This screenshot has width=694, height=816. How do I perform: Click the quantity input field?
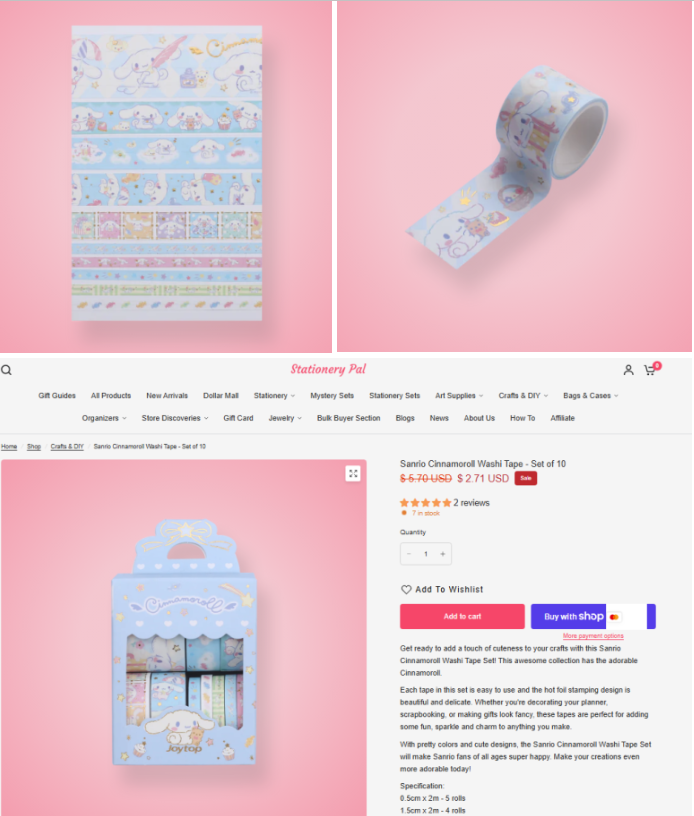[426, 554]
